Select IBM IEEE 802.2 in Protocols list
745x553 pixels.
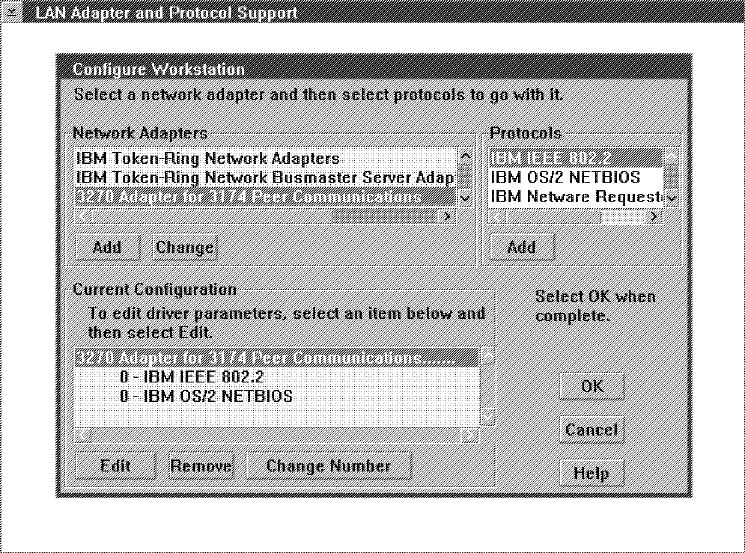[x=575, y=158]
